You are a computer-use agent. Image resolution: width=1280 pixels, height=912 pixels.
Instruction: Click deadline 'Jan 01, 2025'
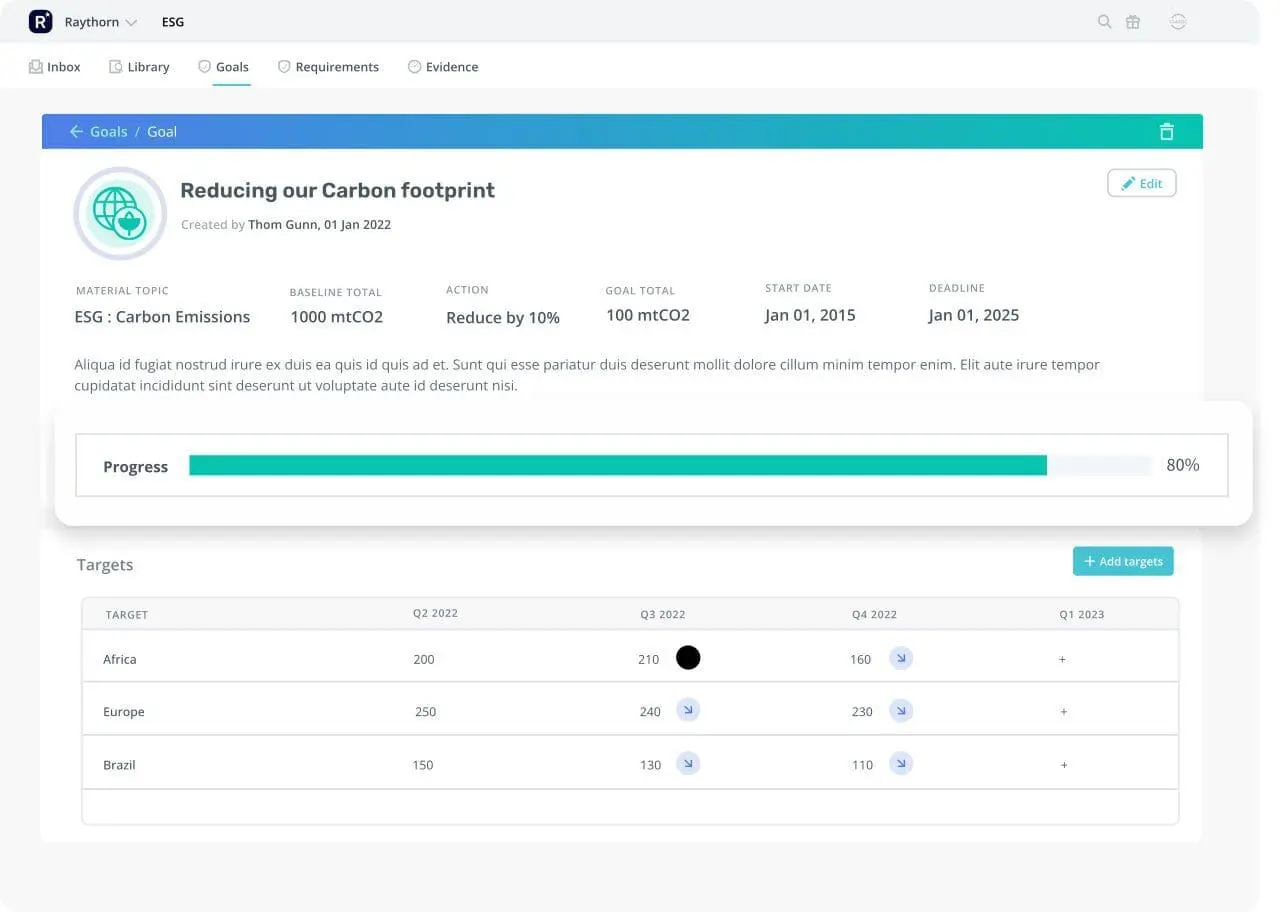(974, 315)
